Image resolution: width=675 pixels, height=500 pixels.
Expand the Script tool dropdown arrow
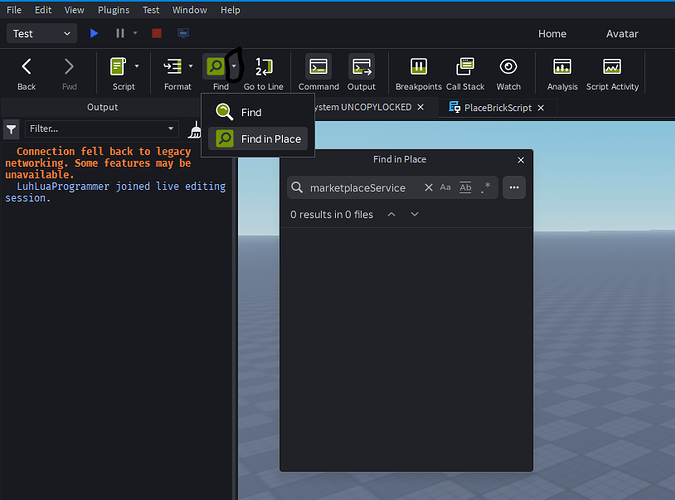click(137, 66)
